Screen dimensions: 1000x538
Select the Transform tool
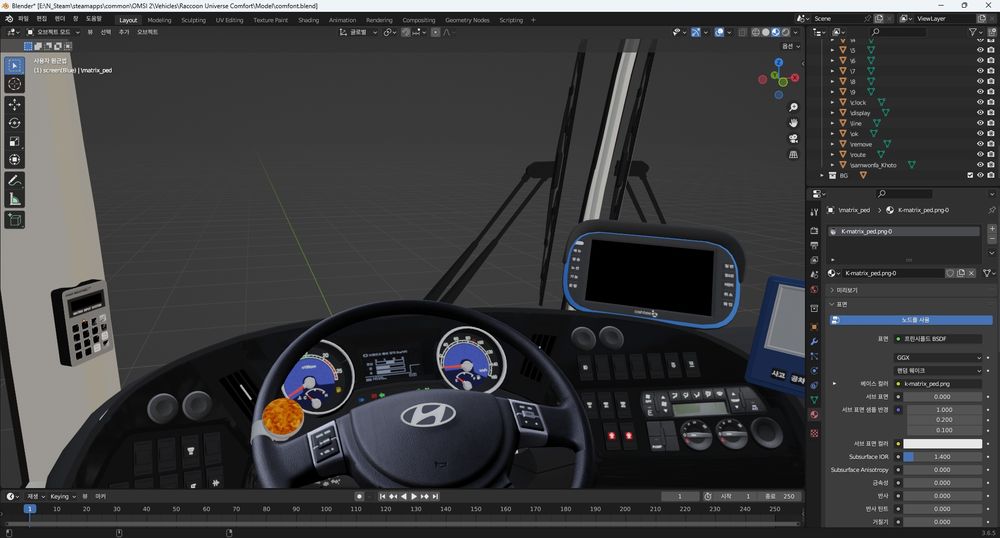click(x=15, y=160)
